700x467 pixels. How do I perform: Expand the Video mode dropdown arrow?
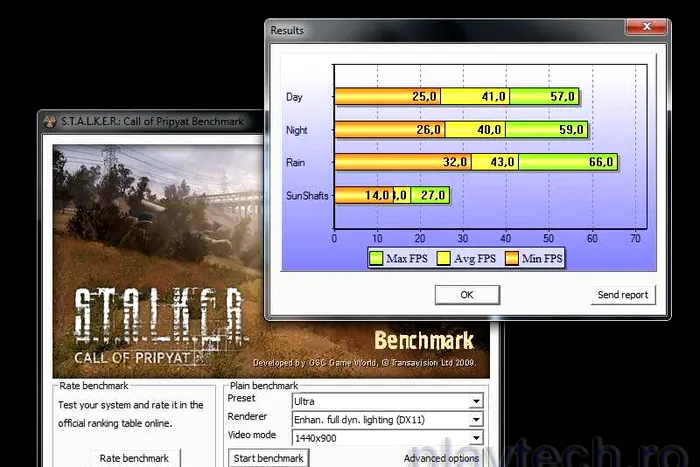[x=476, y=438]
